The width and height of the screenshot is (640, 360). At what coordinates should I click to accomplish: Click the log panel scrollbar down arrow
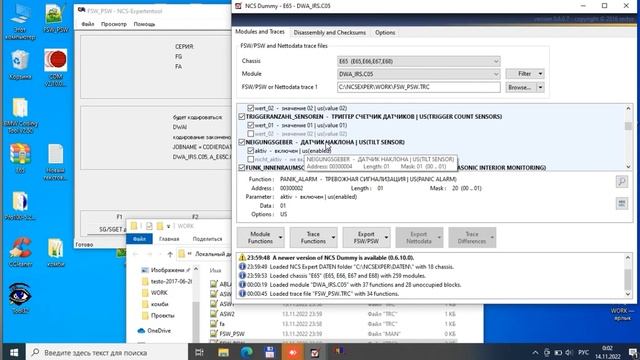point(628,294)
